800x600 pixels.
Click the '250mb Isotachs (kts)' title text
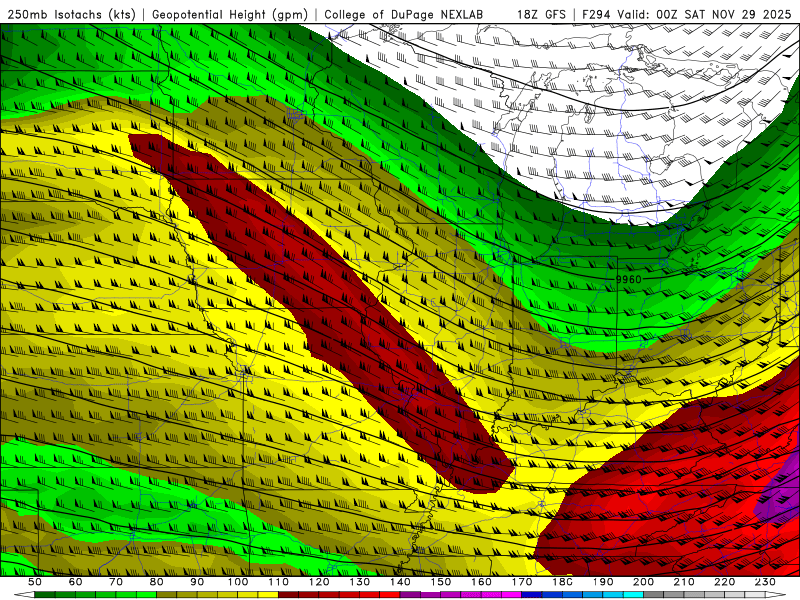pos(71,15)
